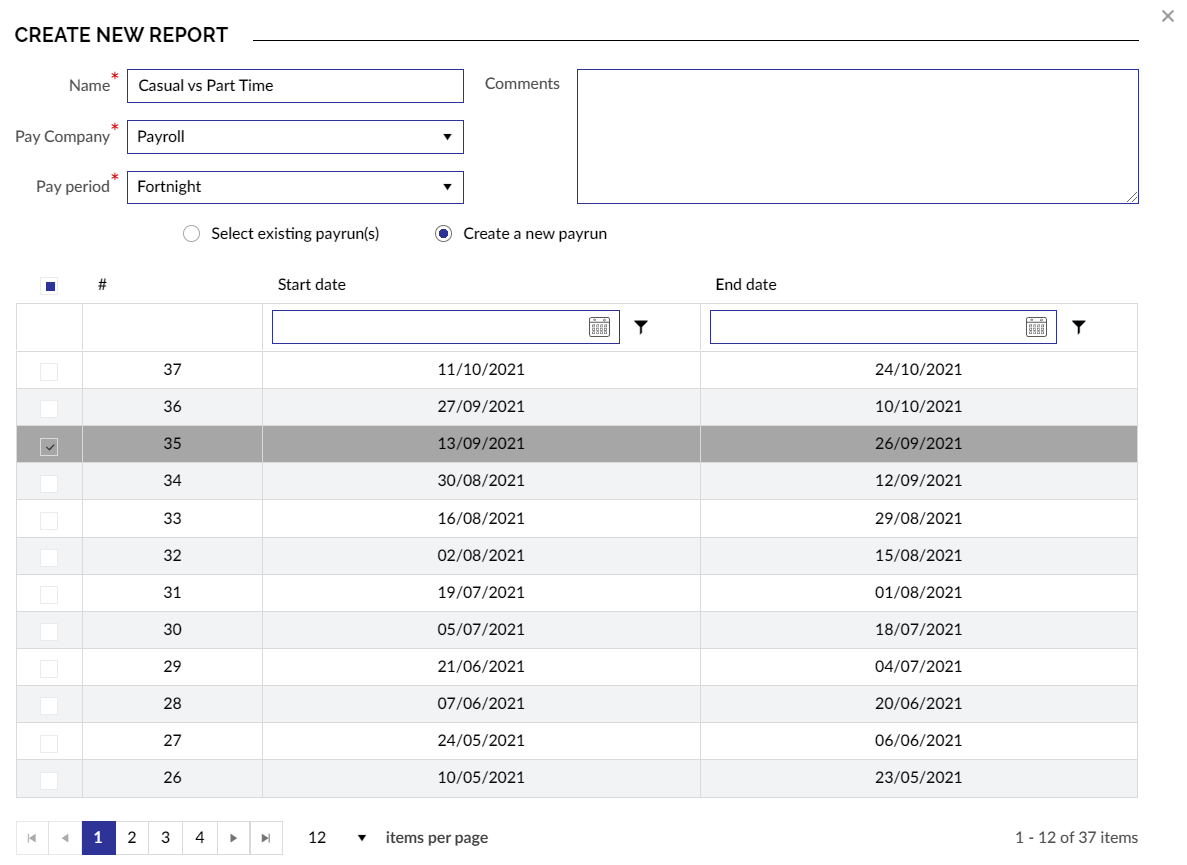The height and width of the screenshot is (865, 1187).
Task: Click end date 01/08/2021 cell
Action: [x=918, y=593]
